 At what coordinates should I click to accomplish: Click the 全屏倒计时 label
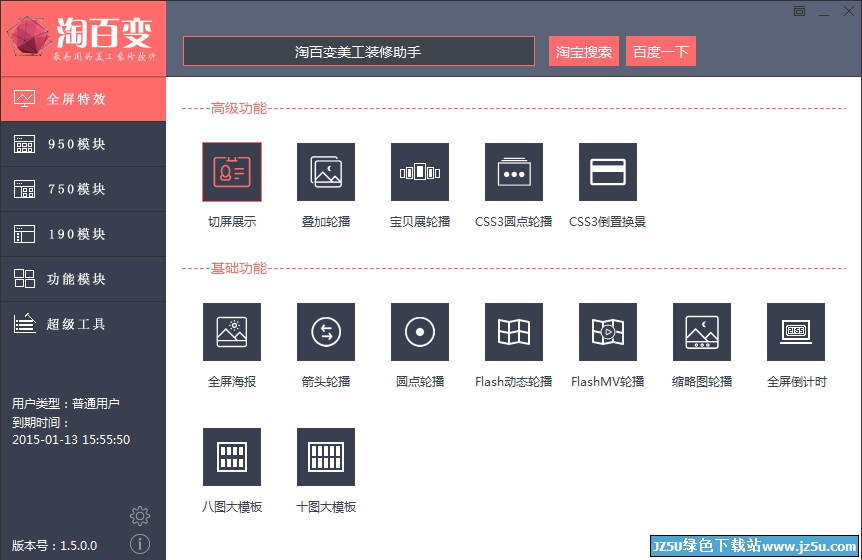click(x=797, y=381)
